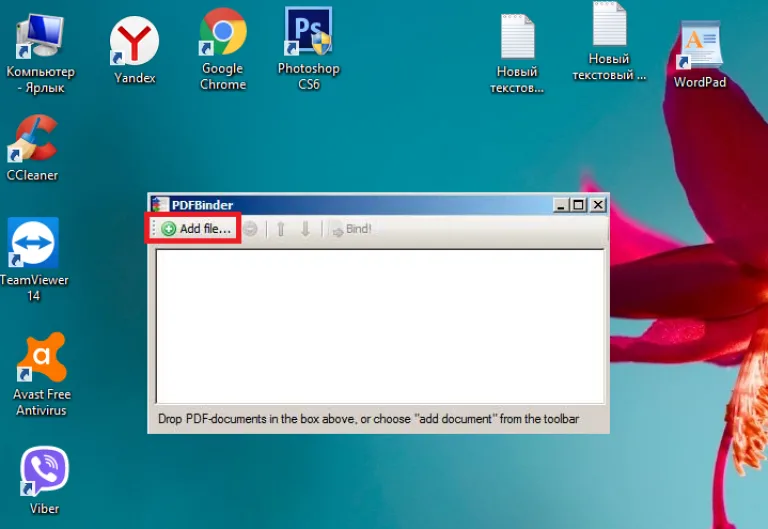The image size is (768, 529).
Task: Click the move down arrow in PDFBinder toolbar
Action: [305, 229]
